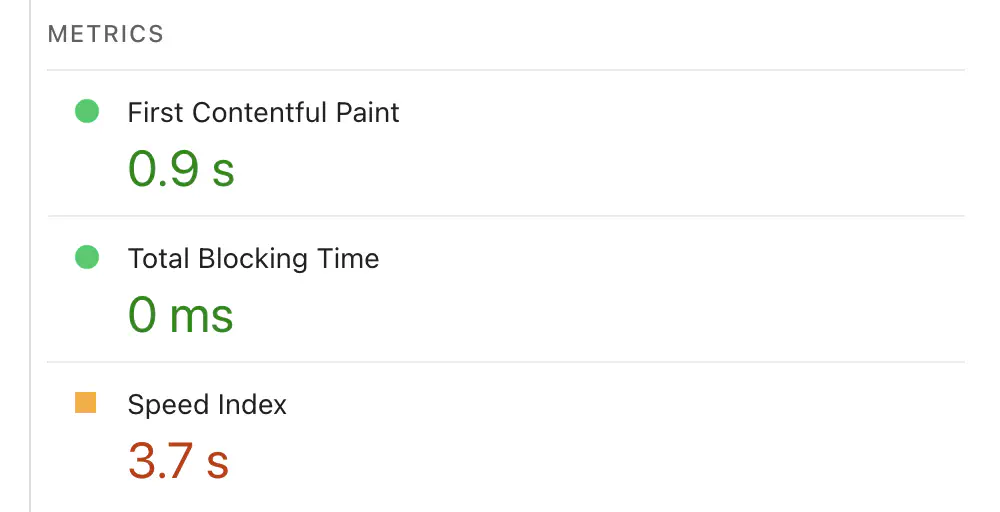The height and width of the screenshot is (512, 1000).
Task: Click the digit "0" before ms
Action: 143,315
